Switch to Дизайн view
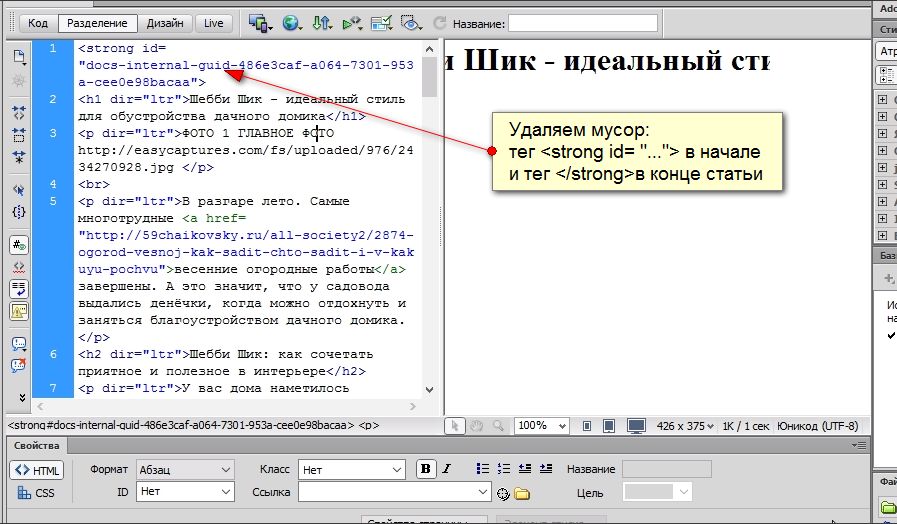 (x=165, y=23)
